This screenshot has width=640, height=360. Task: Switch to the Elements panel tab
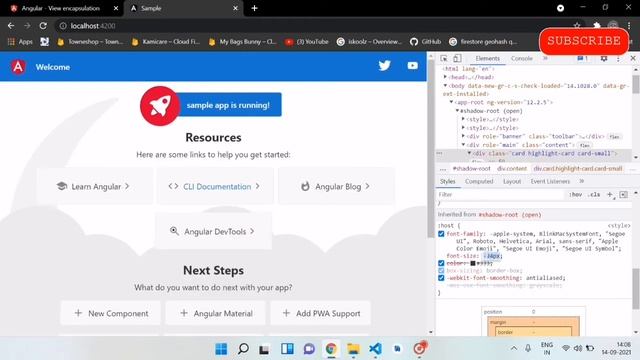tap(487, 58)
